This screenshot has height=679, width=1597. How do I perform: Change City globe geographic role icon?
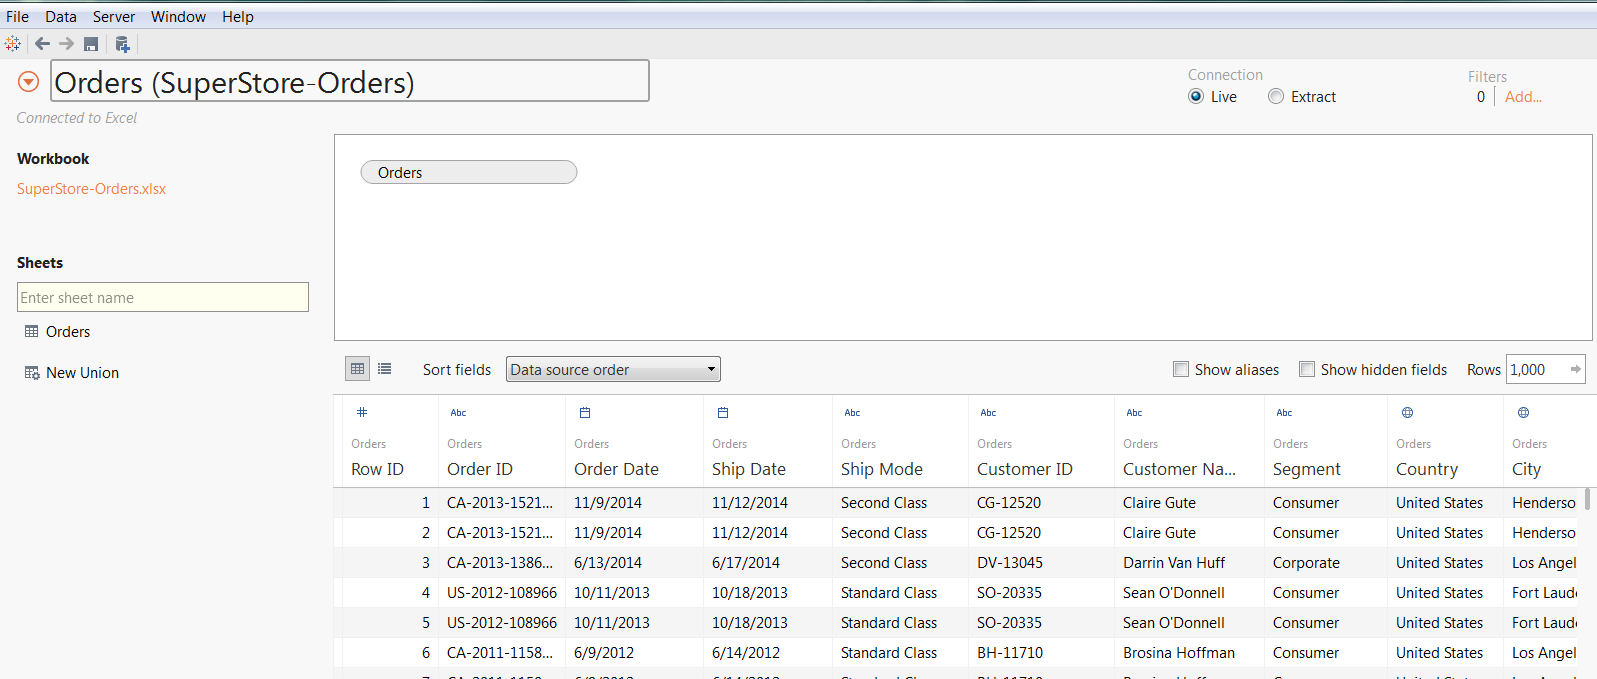(1523, 412)
